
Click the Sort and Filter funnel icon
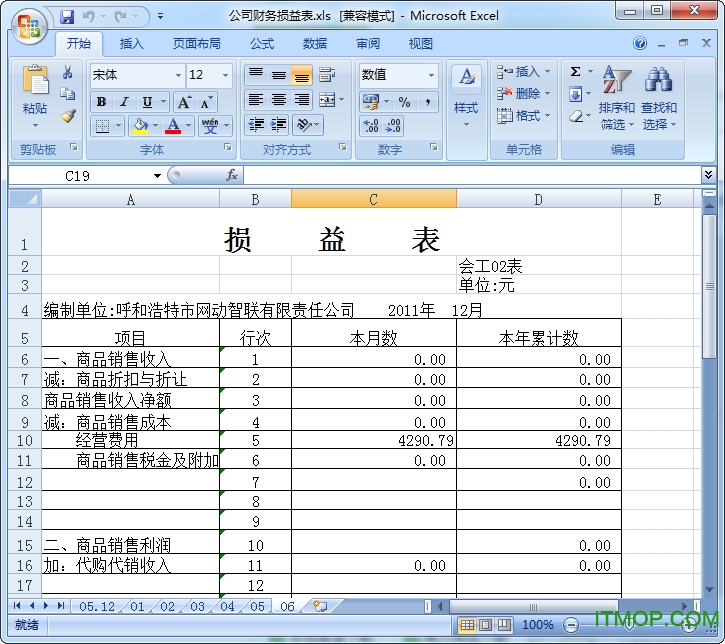pyautogui.click(x=616, y=82)
